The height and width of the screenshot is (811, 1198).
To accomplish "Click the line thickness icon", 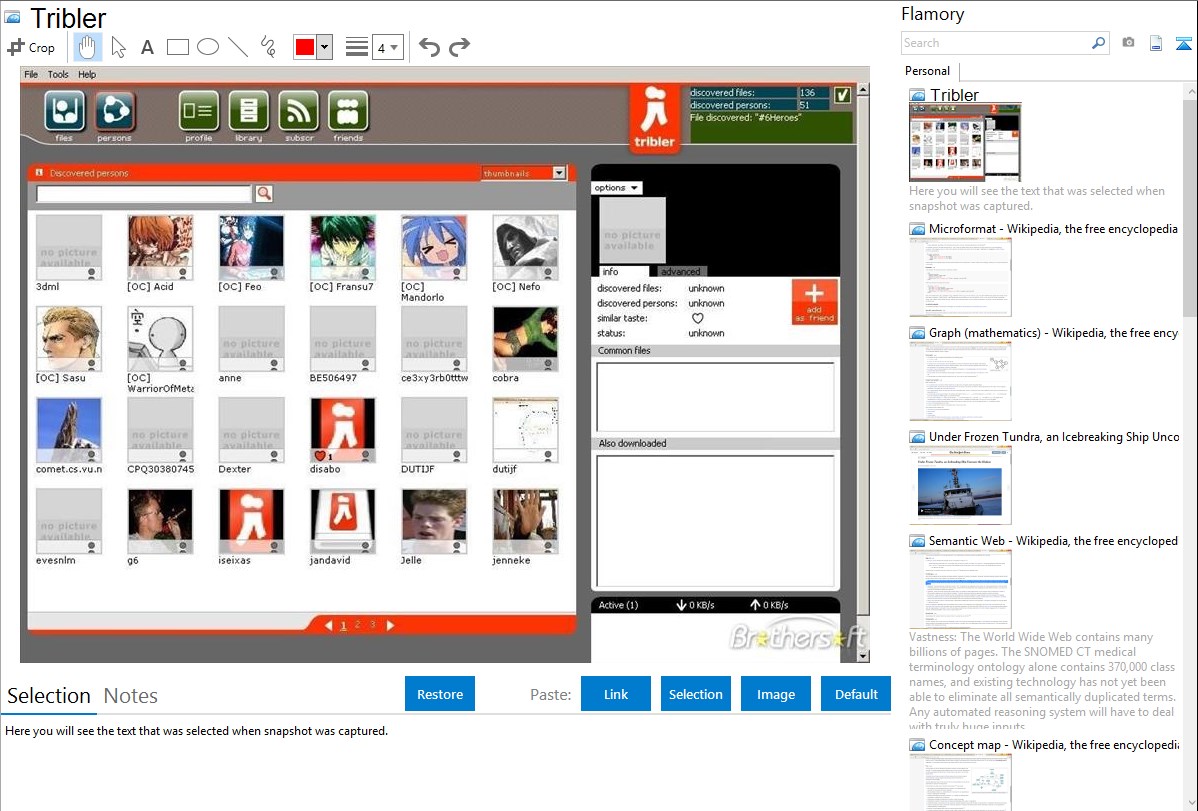I will point(357,47).
